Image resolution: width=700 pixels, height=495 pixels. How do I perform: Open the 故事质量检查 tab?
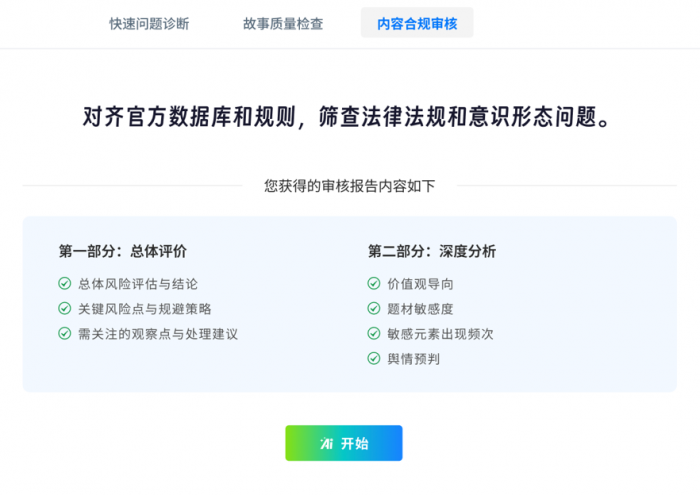click(x=283, y=23)
